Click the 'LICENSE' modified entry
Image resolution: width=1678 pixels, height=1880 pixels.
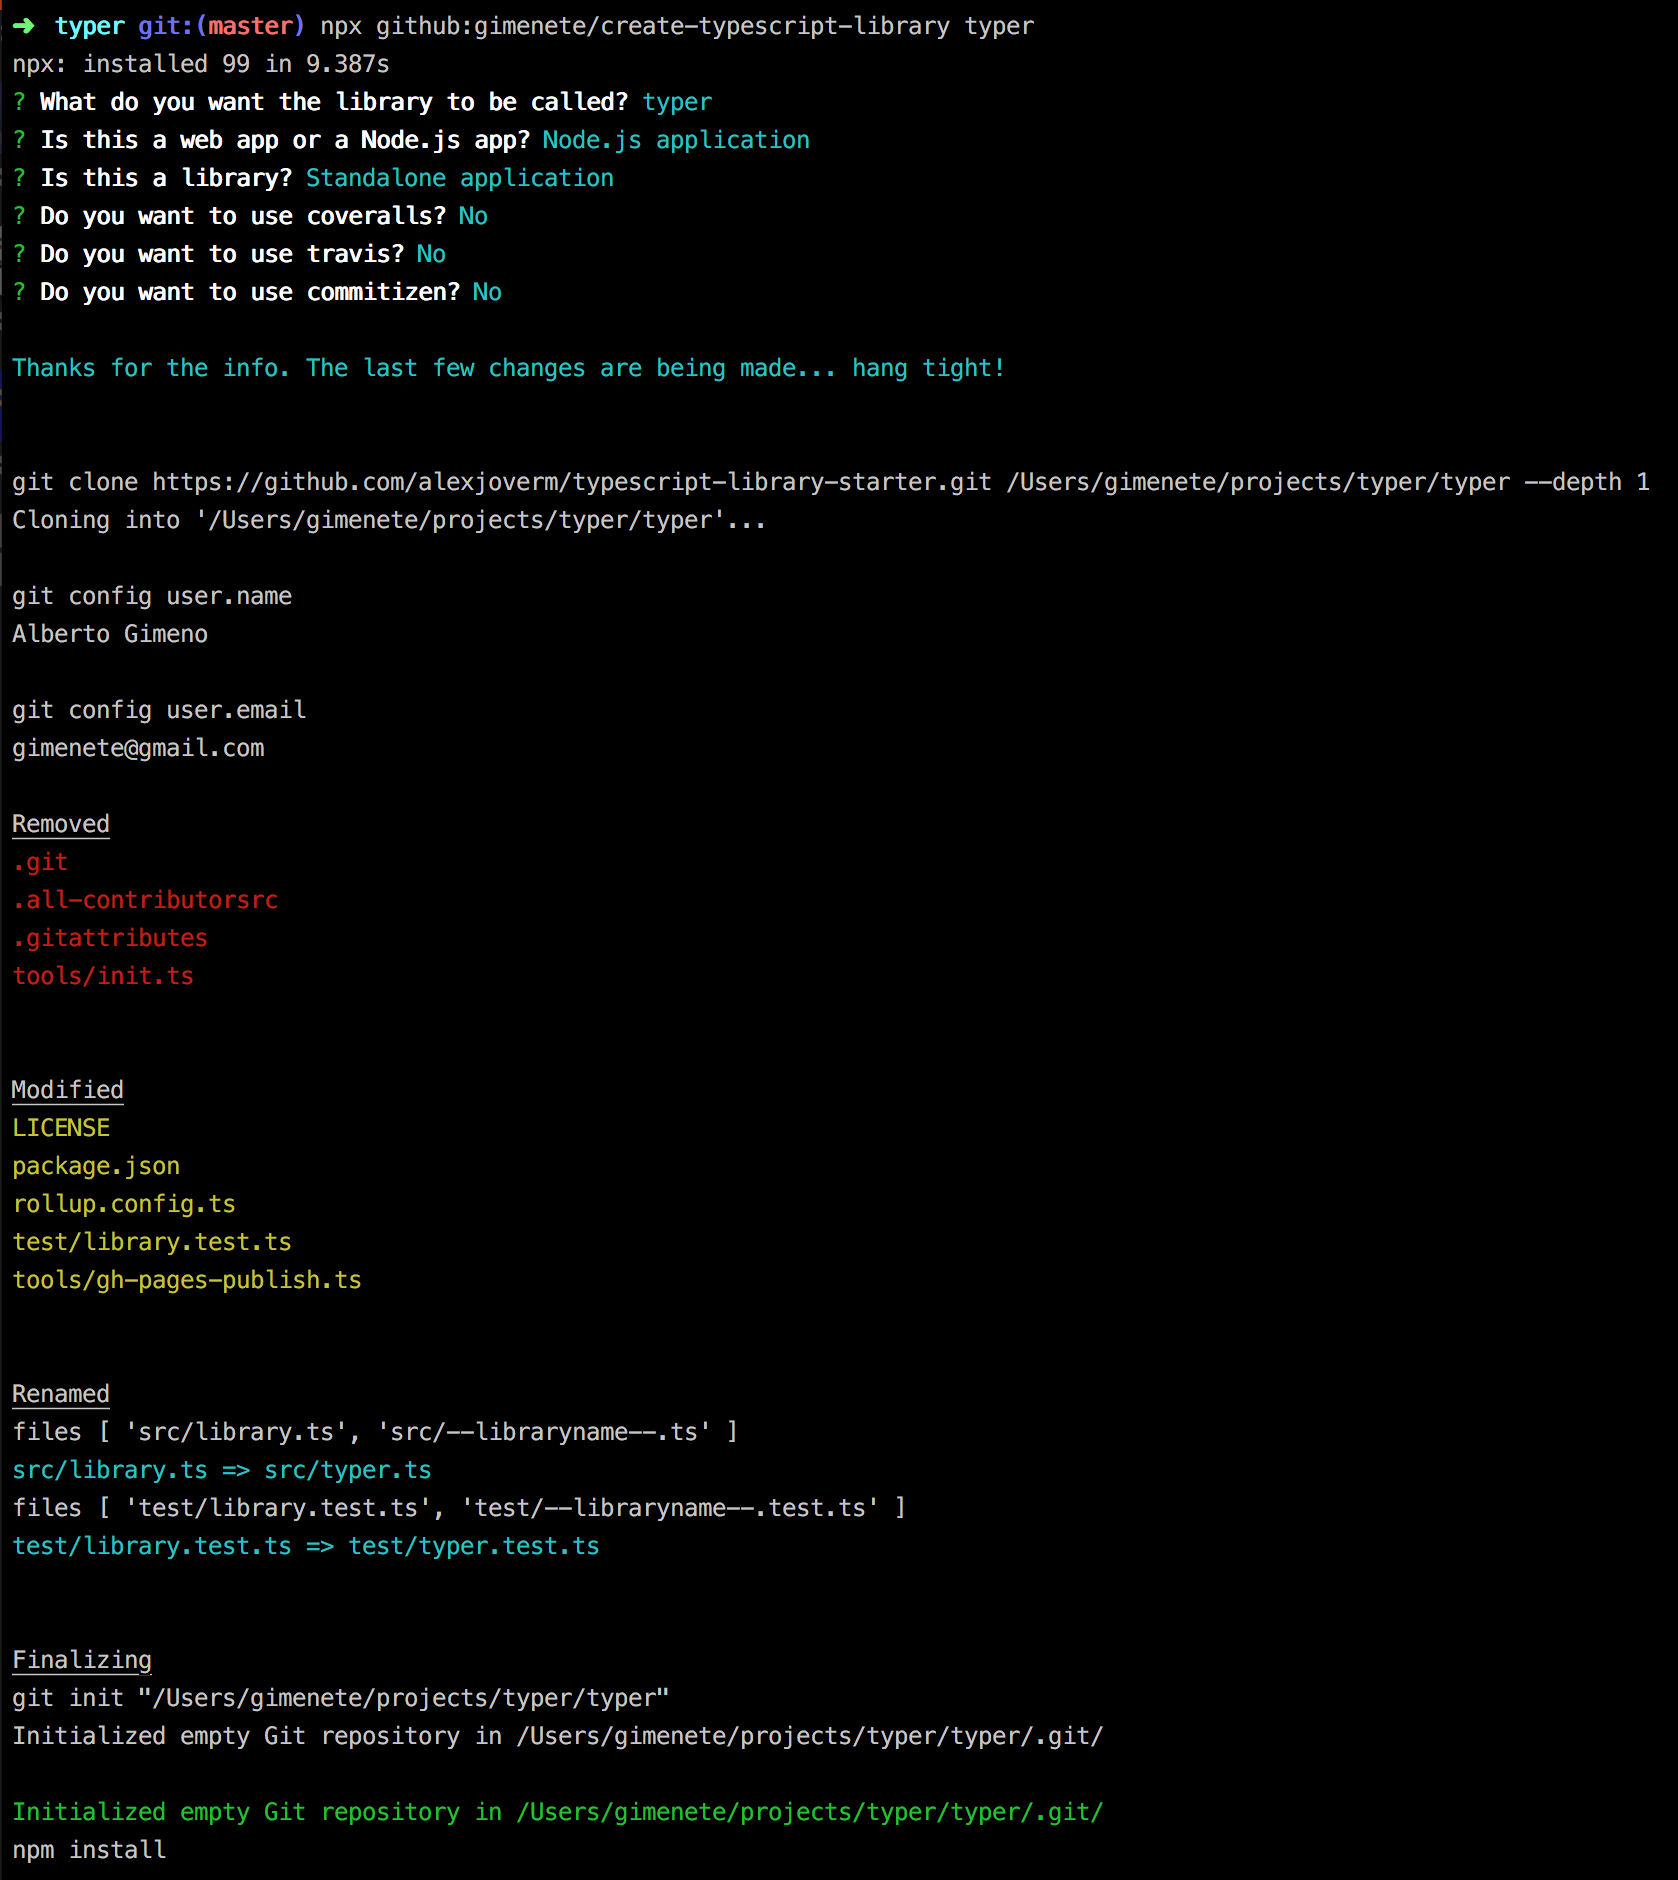(x=61, y=1128)
